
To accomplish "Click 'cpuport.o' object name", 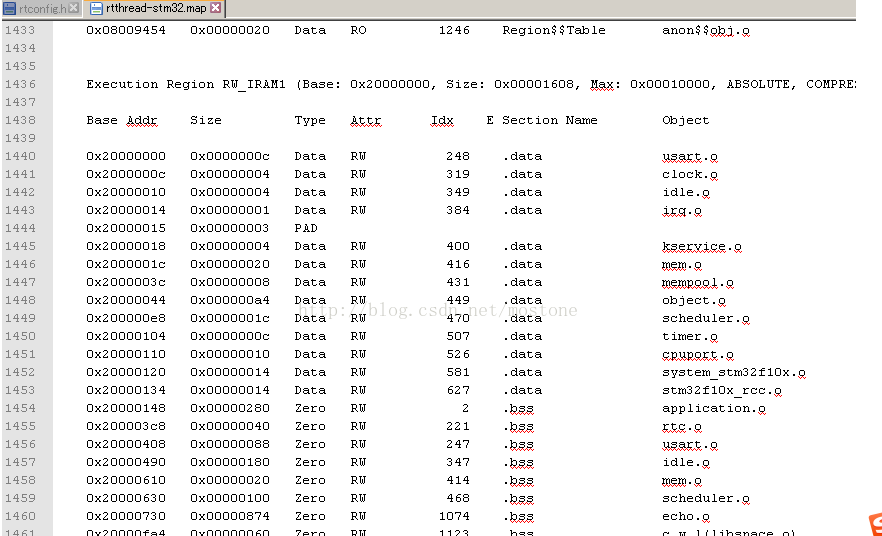I will click(698, 354).
